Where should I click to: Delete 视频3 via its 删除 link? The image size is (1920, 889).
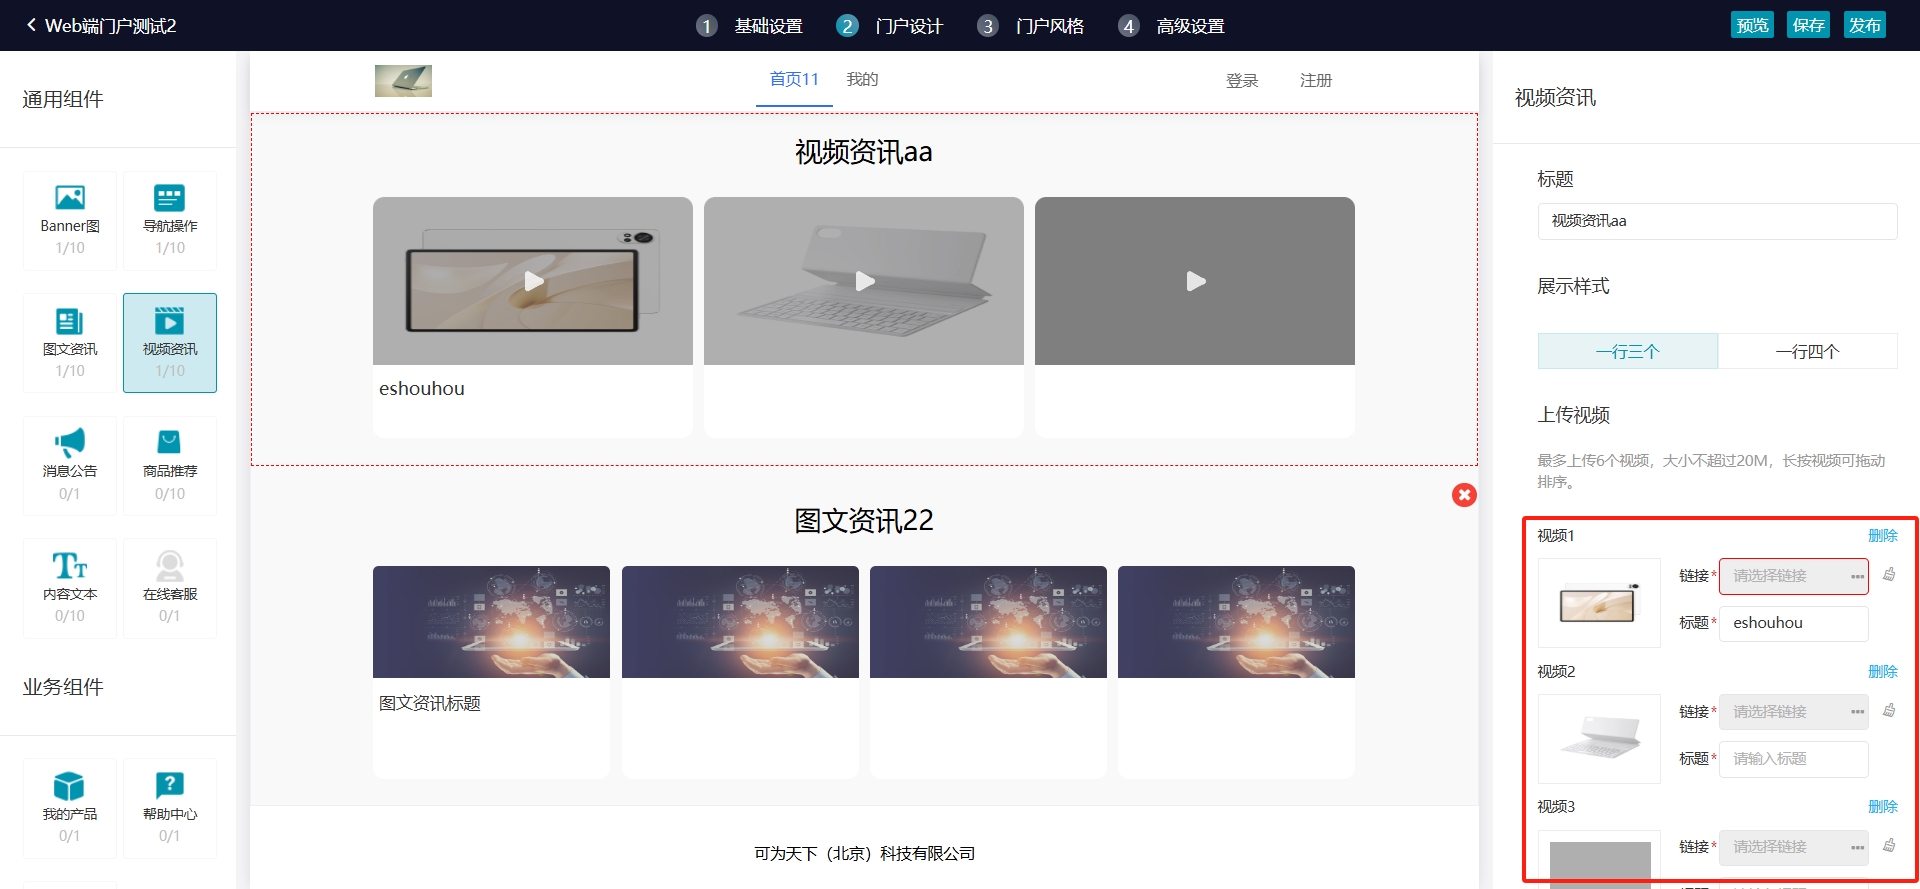point(1883,806)
